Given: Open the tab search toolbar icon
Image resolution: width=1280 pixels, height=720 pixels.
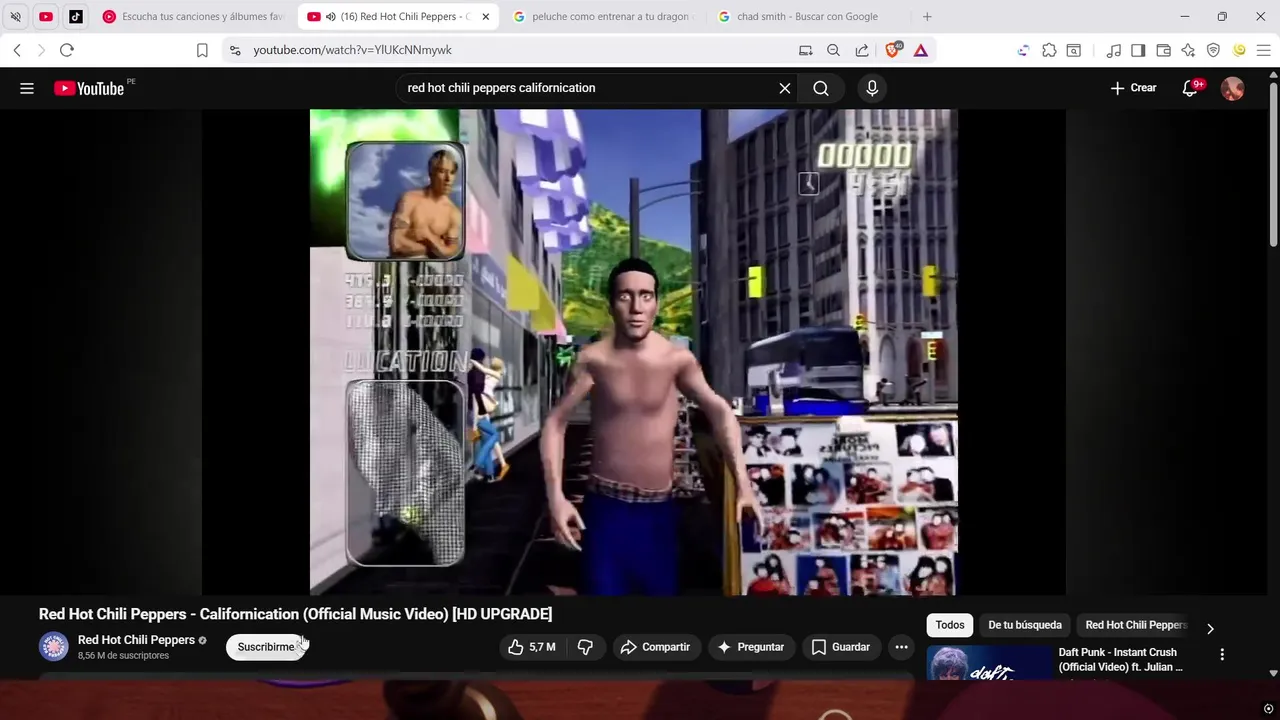Looking at the screenshot, I should tap(1073, 50).
